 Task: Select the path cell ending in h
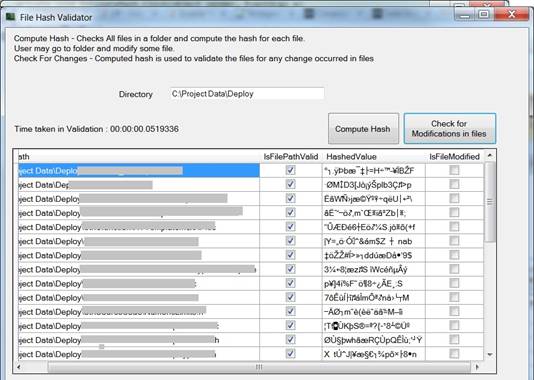point(139,340)
